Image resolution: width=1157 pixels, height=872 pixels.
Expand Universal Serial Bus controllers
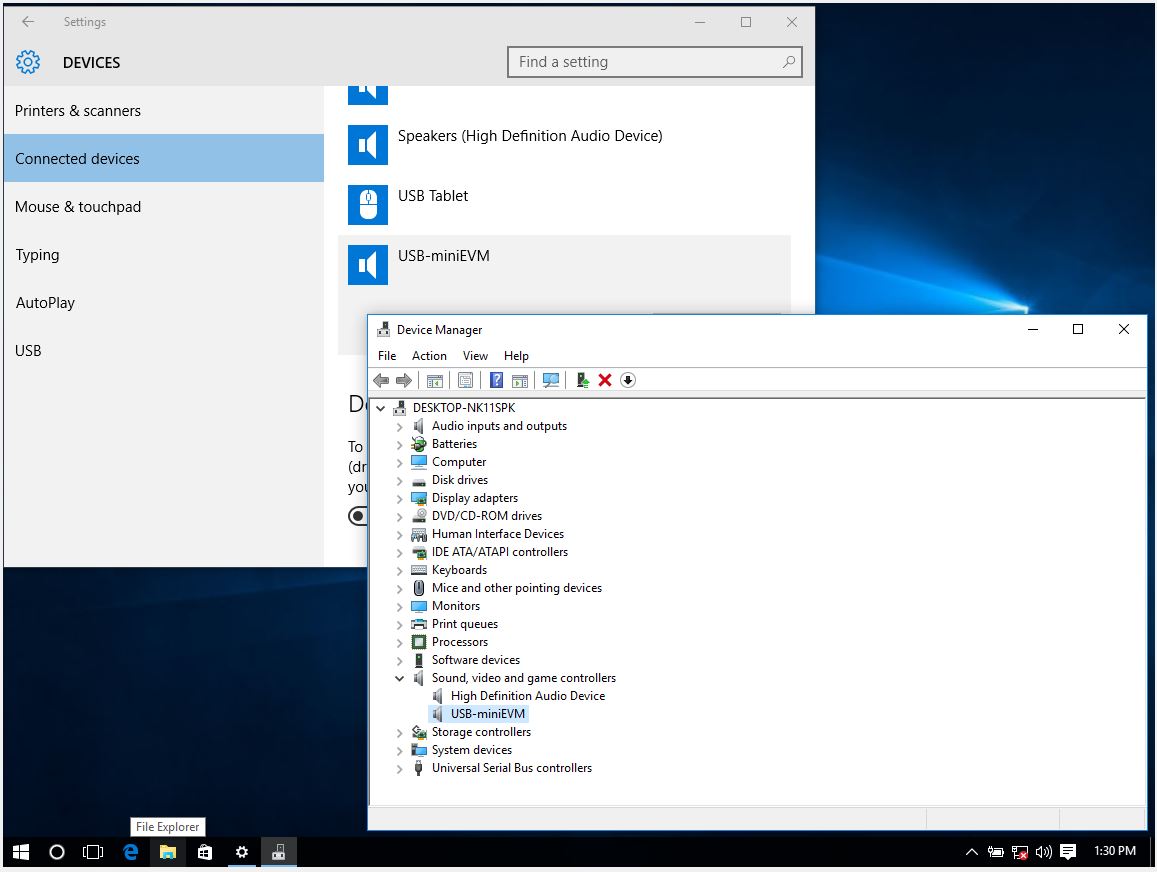coord(400,768)
